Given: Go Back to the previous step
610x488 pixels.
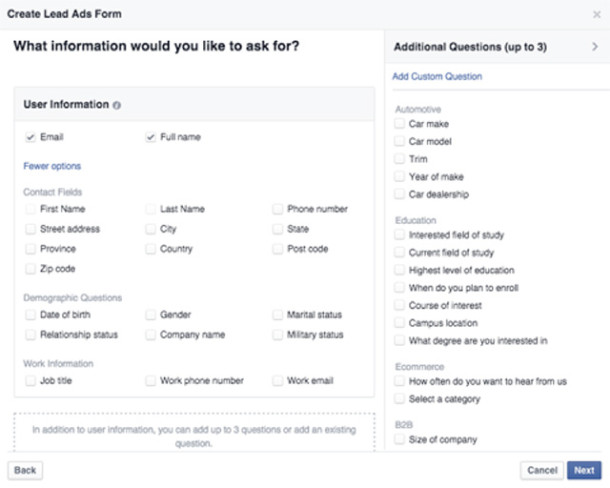Looking at the screenshot, I should click(25, 469).
